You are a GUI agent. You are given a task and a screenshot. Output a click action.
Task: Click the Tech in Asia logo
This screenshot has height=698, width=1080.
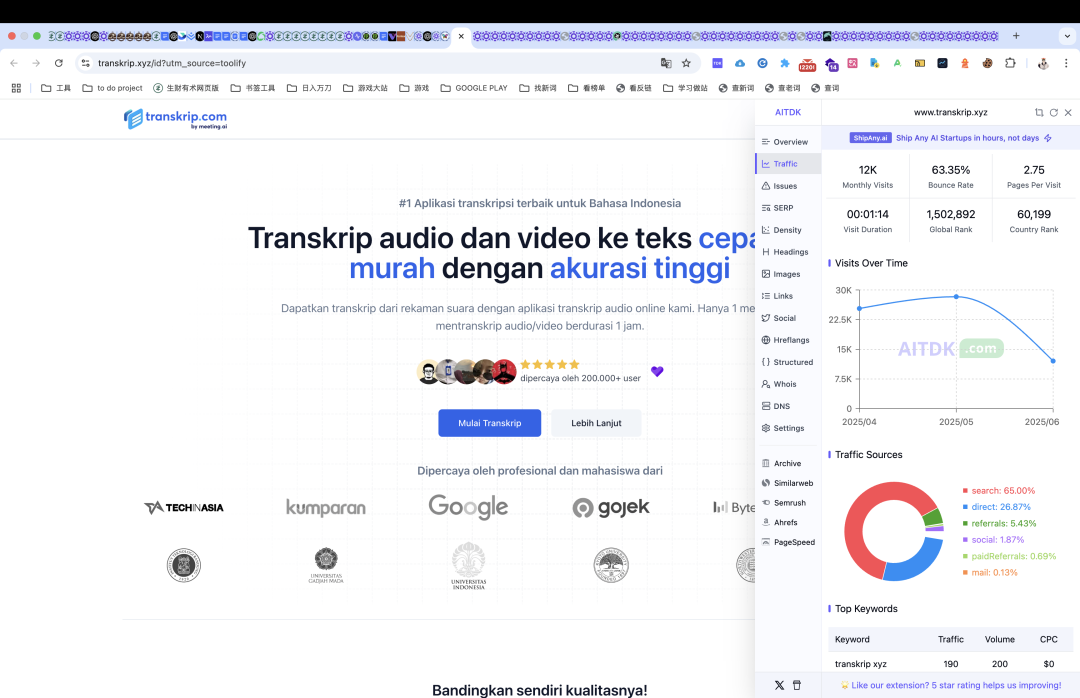[x=184, y=508]
